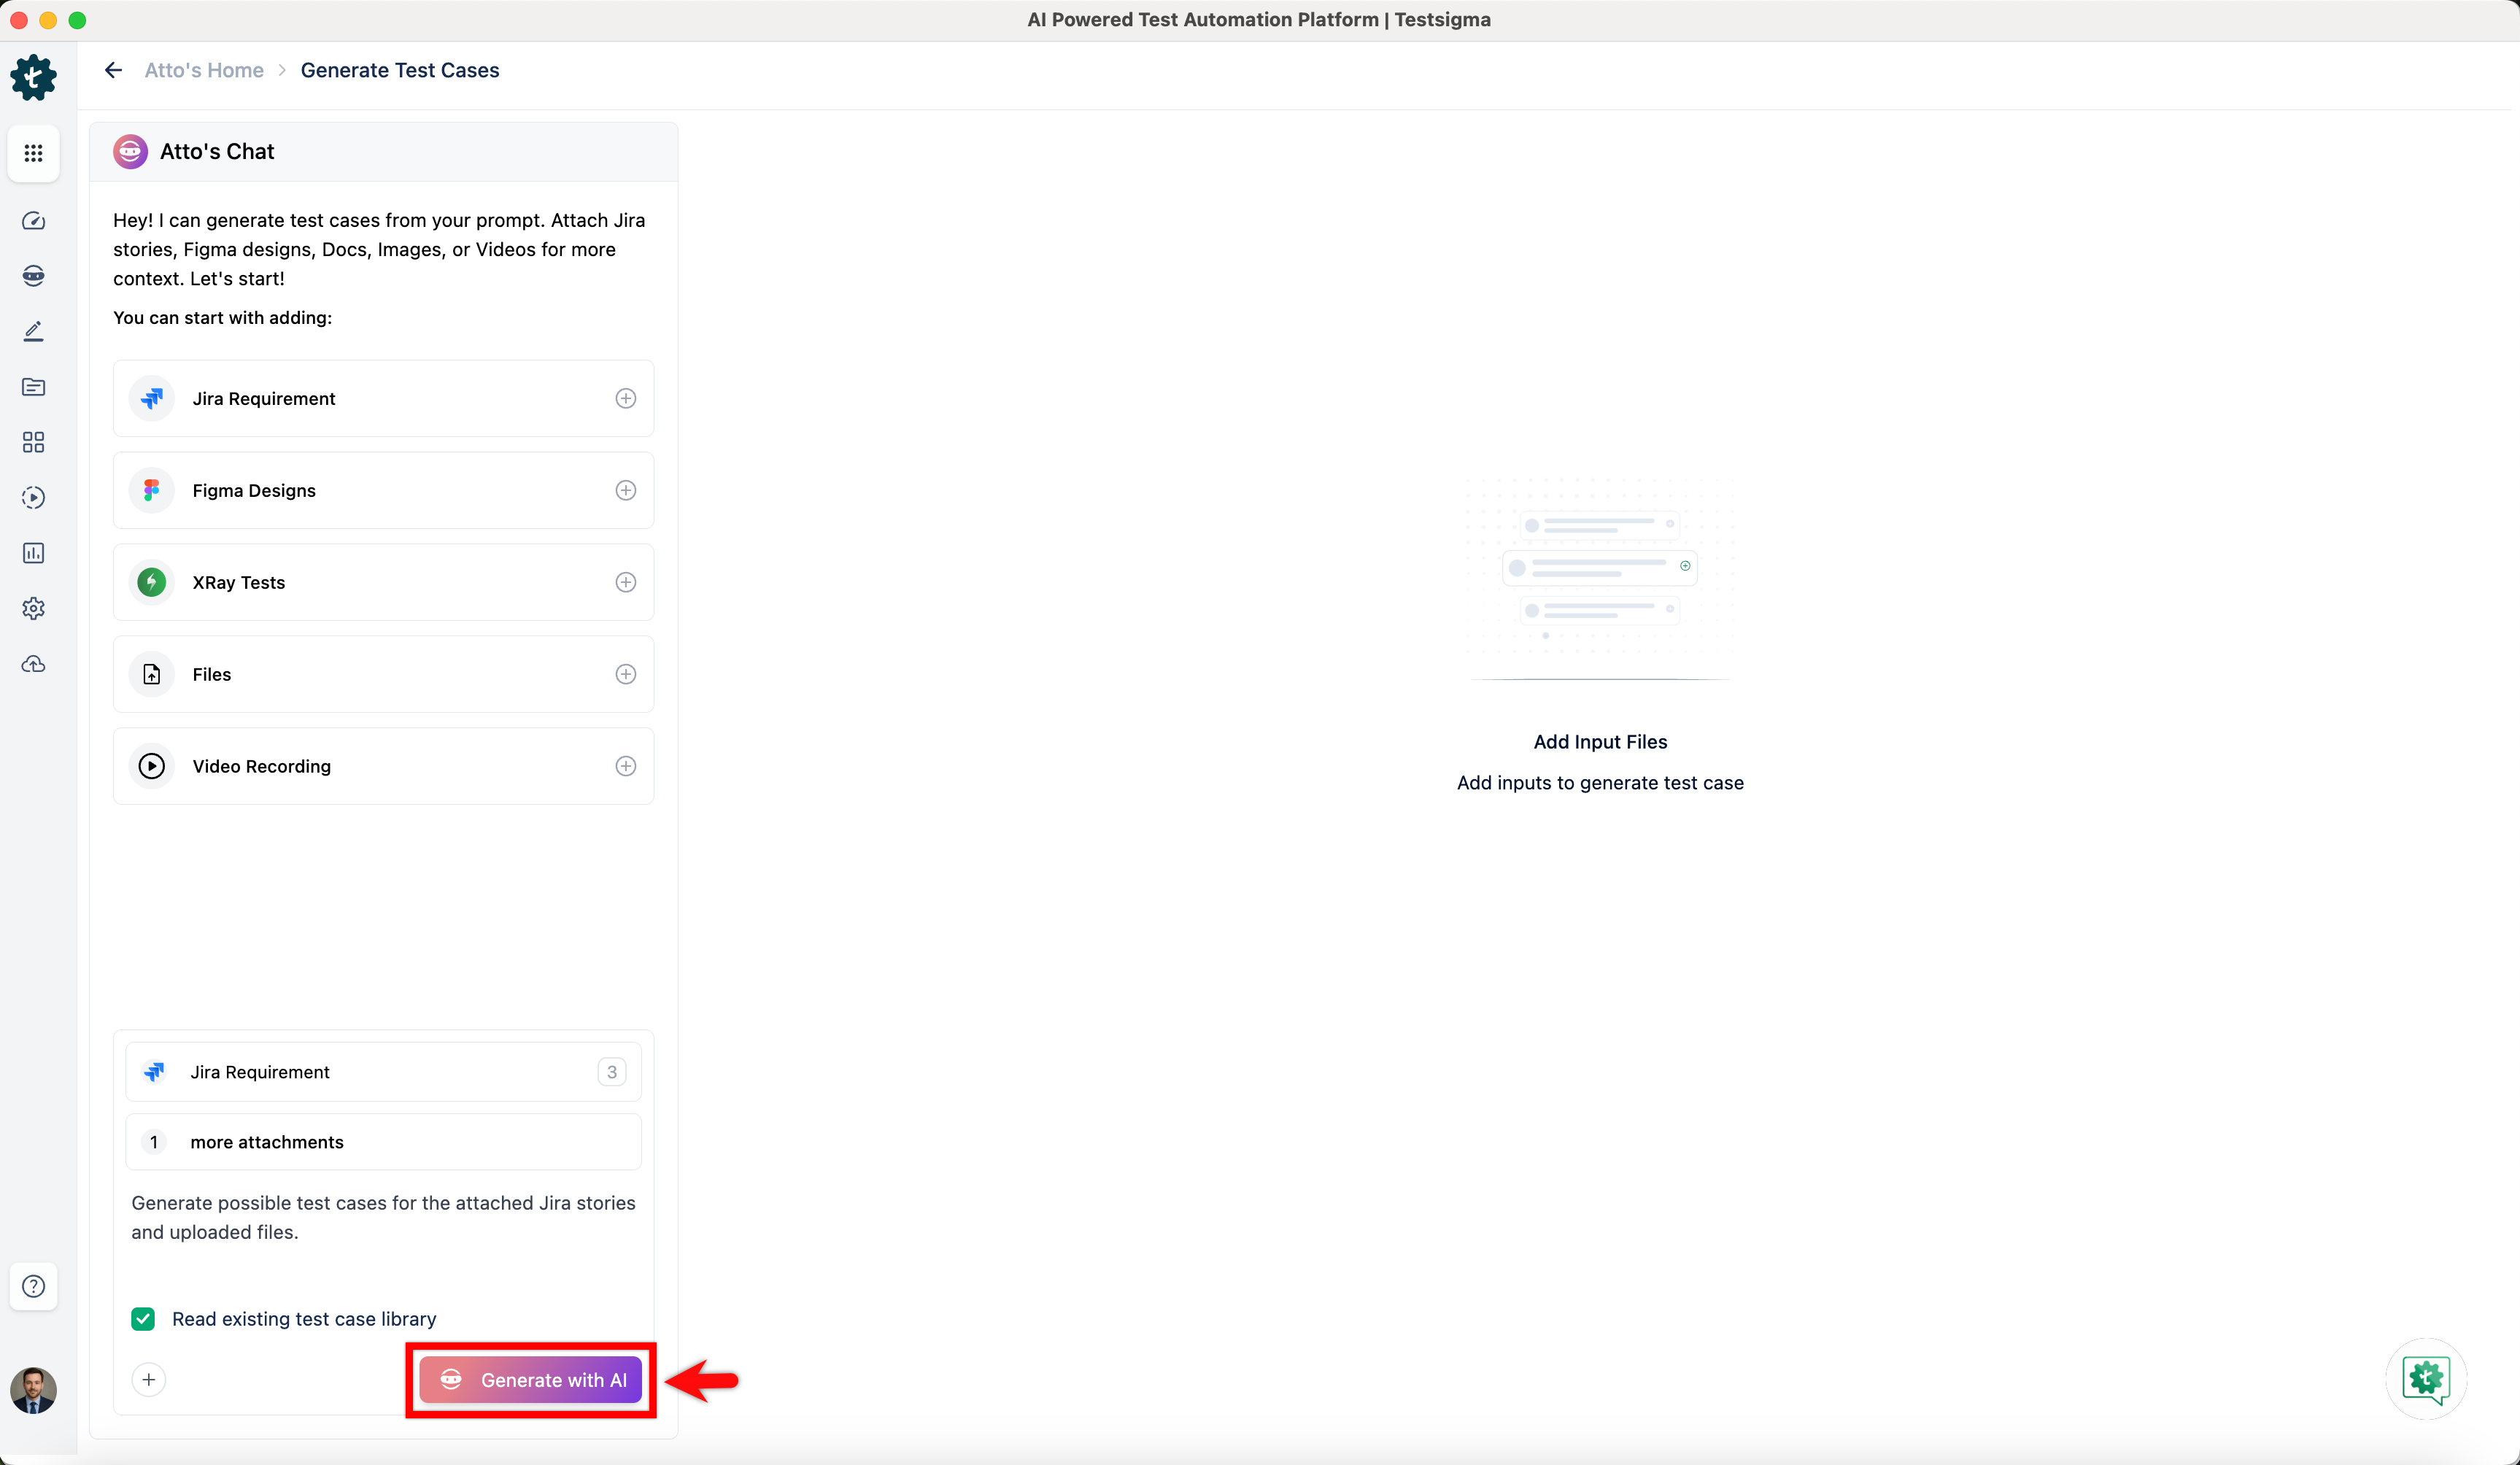2520x1465 pixels.
Task: Add a Jira Requirement using its plus control
Action: [626, 398]
